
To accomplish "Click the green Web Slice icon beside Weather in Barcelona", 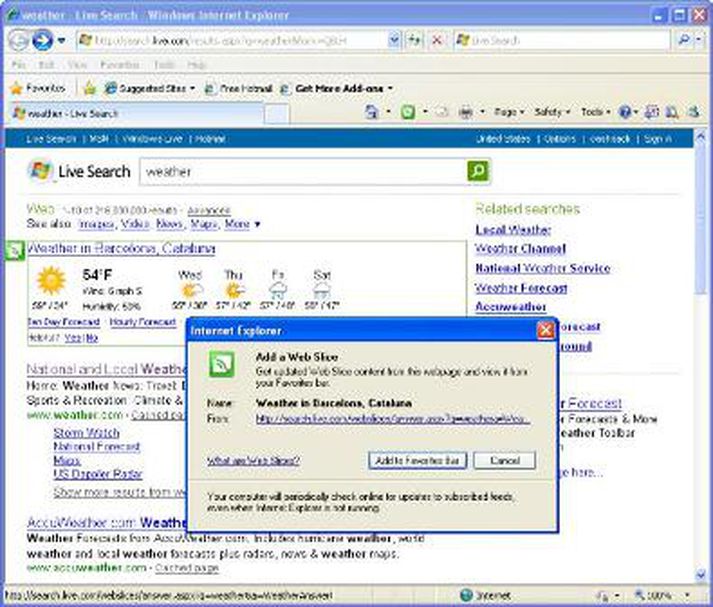I will click(x=15, y=251).
